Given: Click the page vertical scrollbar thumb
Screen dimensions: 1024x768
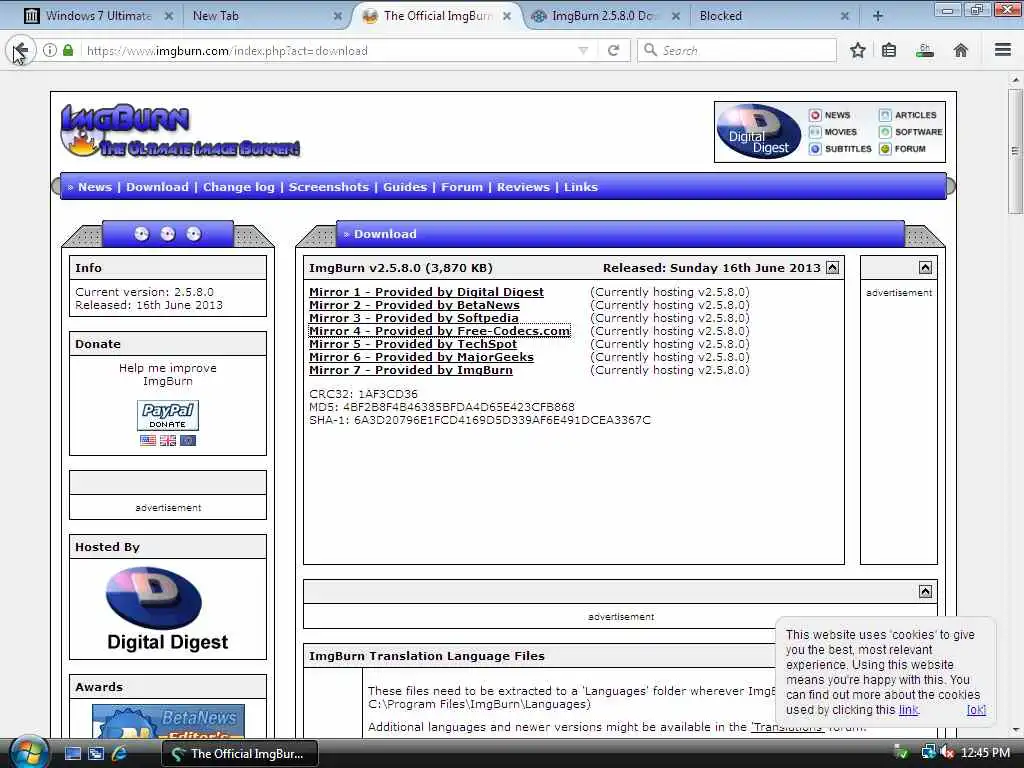Looking at the screenshot, I should point(1015,151).
